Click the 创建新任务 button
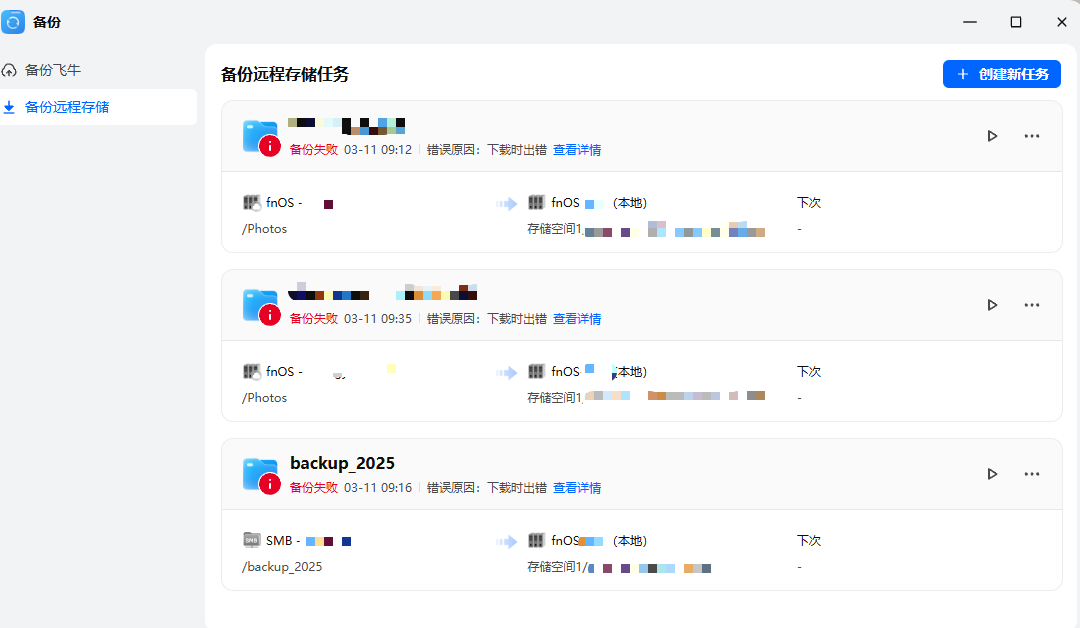The image size is (1080, 628). point(1001,74)
